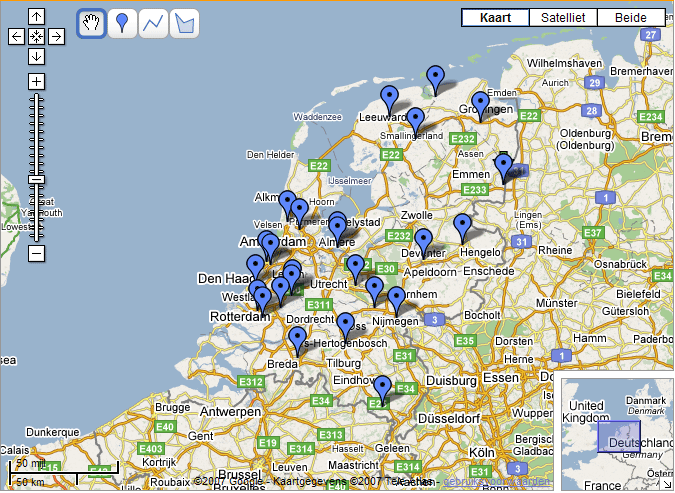
Task: Click the Zwolle city label
Action: [417, 215]
